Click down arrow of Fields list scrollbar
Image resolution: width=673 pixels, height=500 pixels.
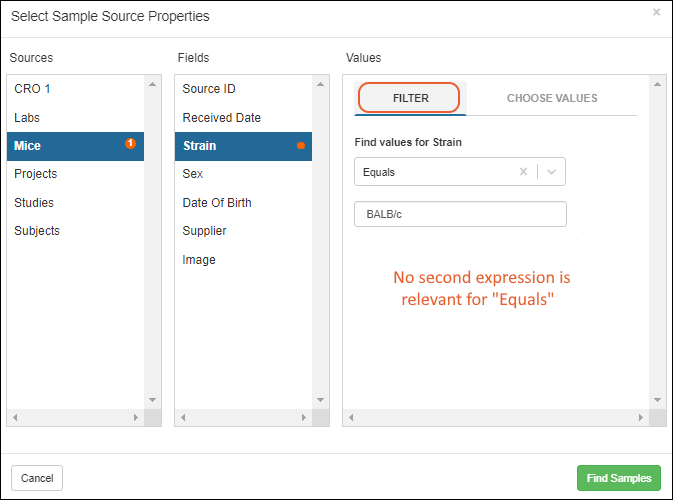tap(320, 400)
